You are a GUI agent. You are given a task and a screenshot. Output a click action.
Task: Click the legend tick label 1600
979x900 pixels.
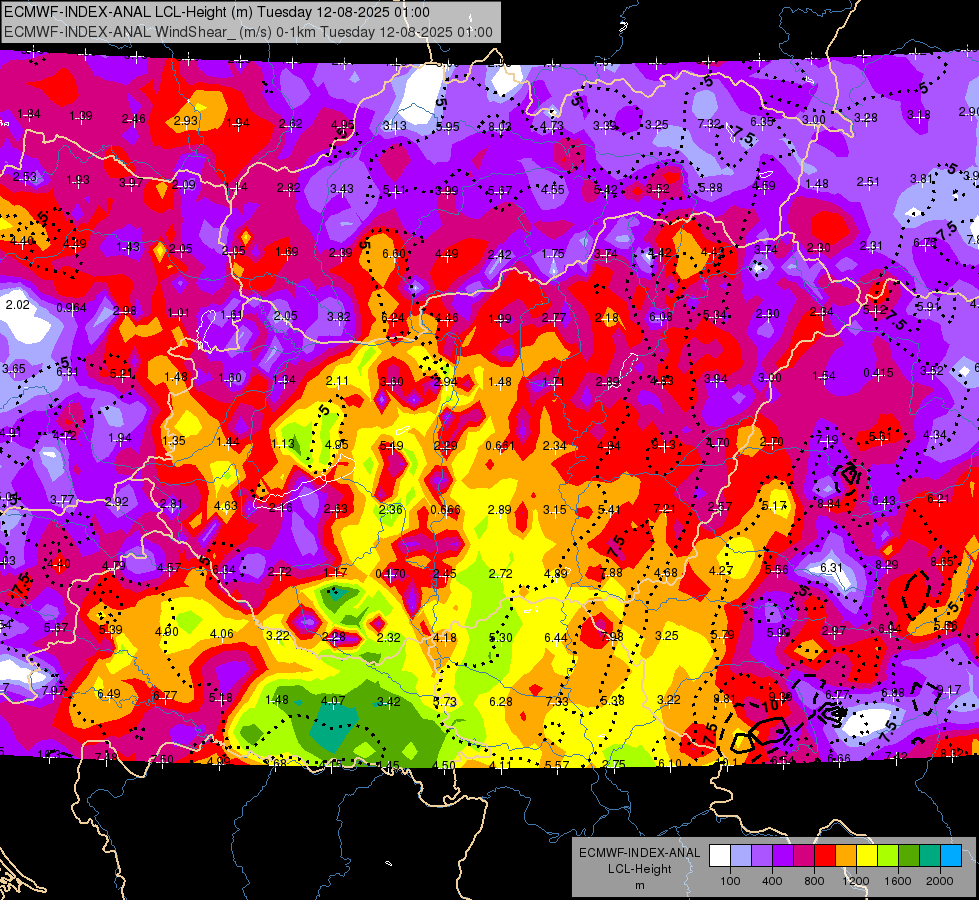pos(898,881)
